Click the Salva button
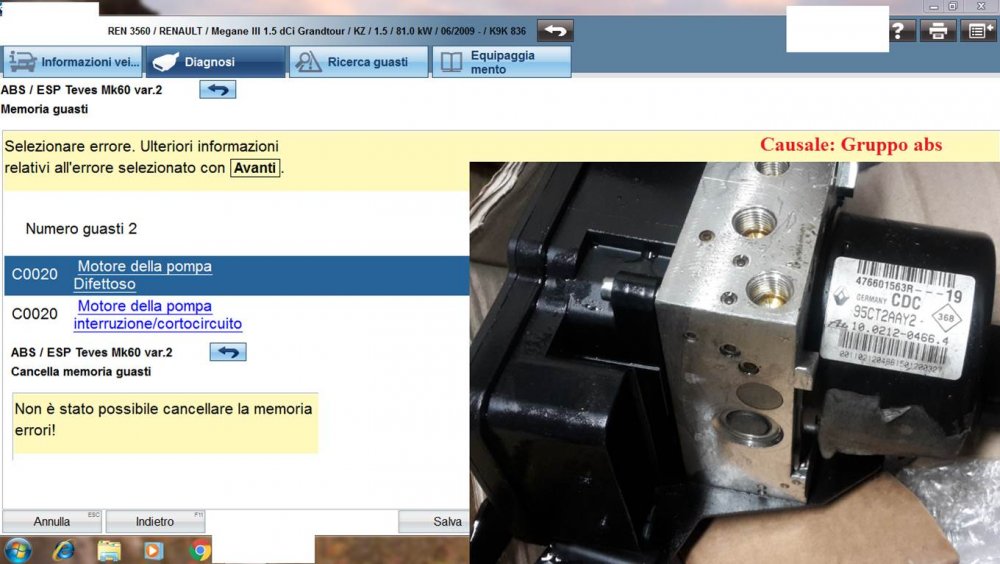This screenshot has height=564, width=1000. click(x=434, y=521)
